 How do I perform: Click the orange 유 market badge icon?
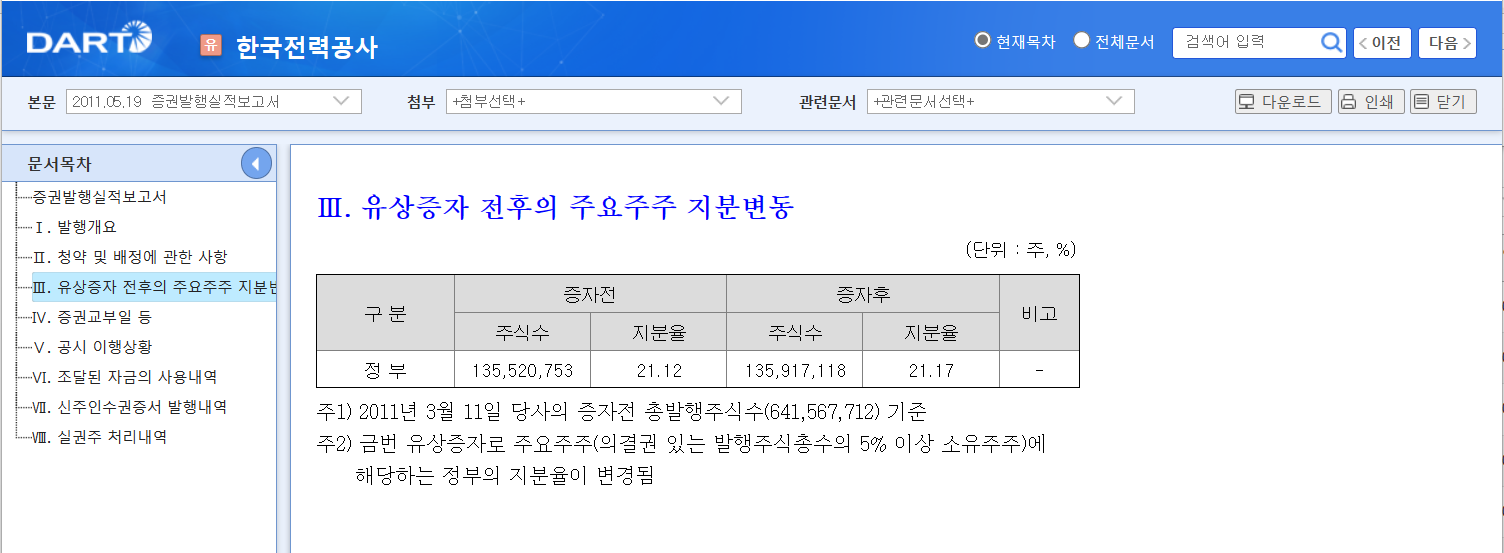tap(210, 45)
